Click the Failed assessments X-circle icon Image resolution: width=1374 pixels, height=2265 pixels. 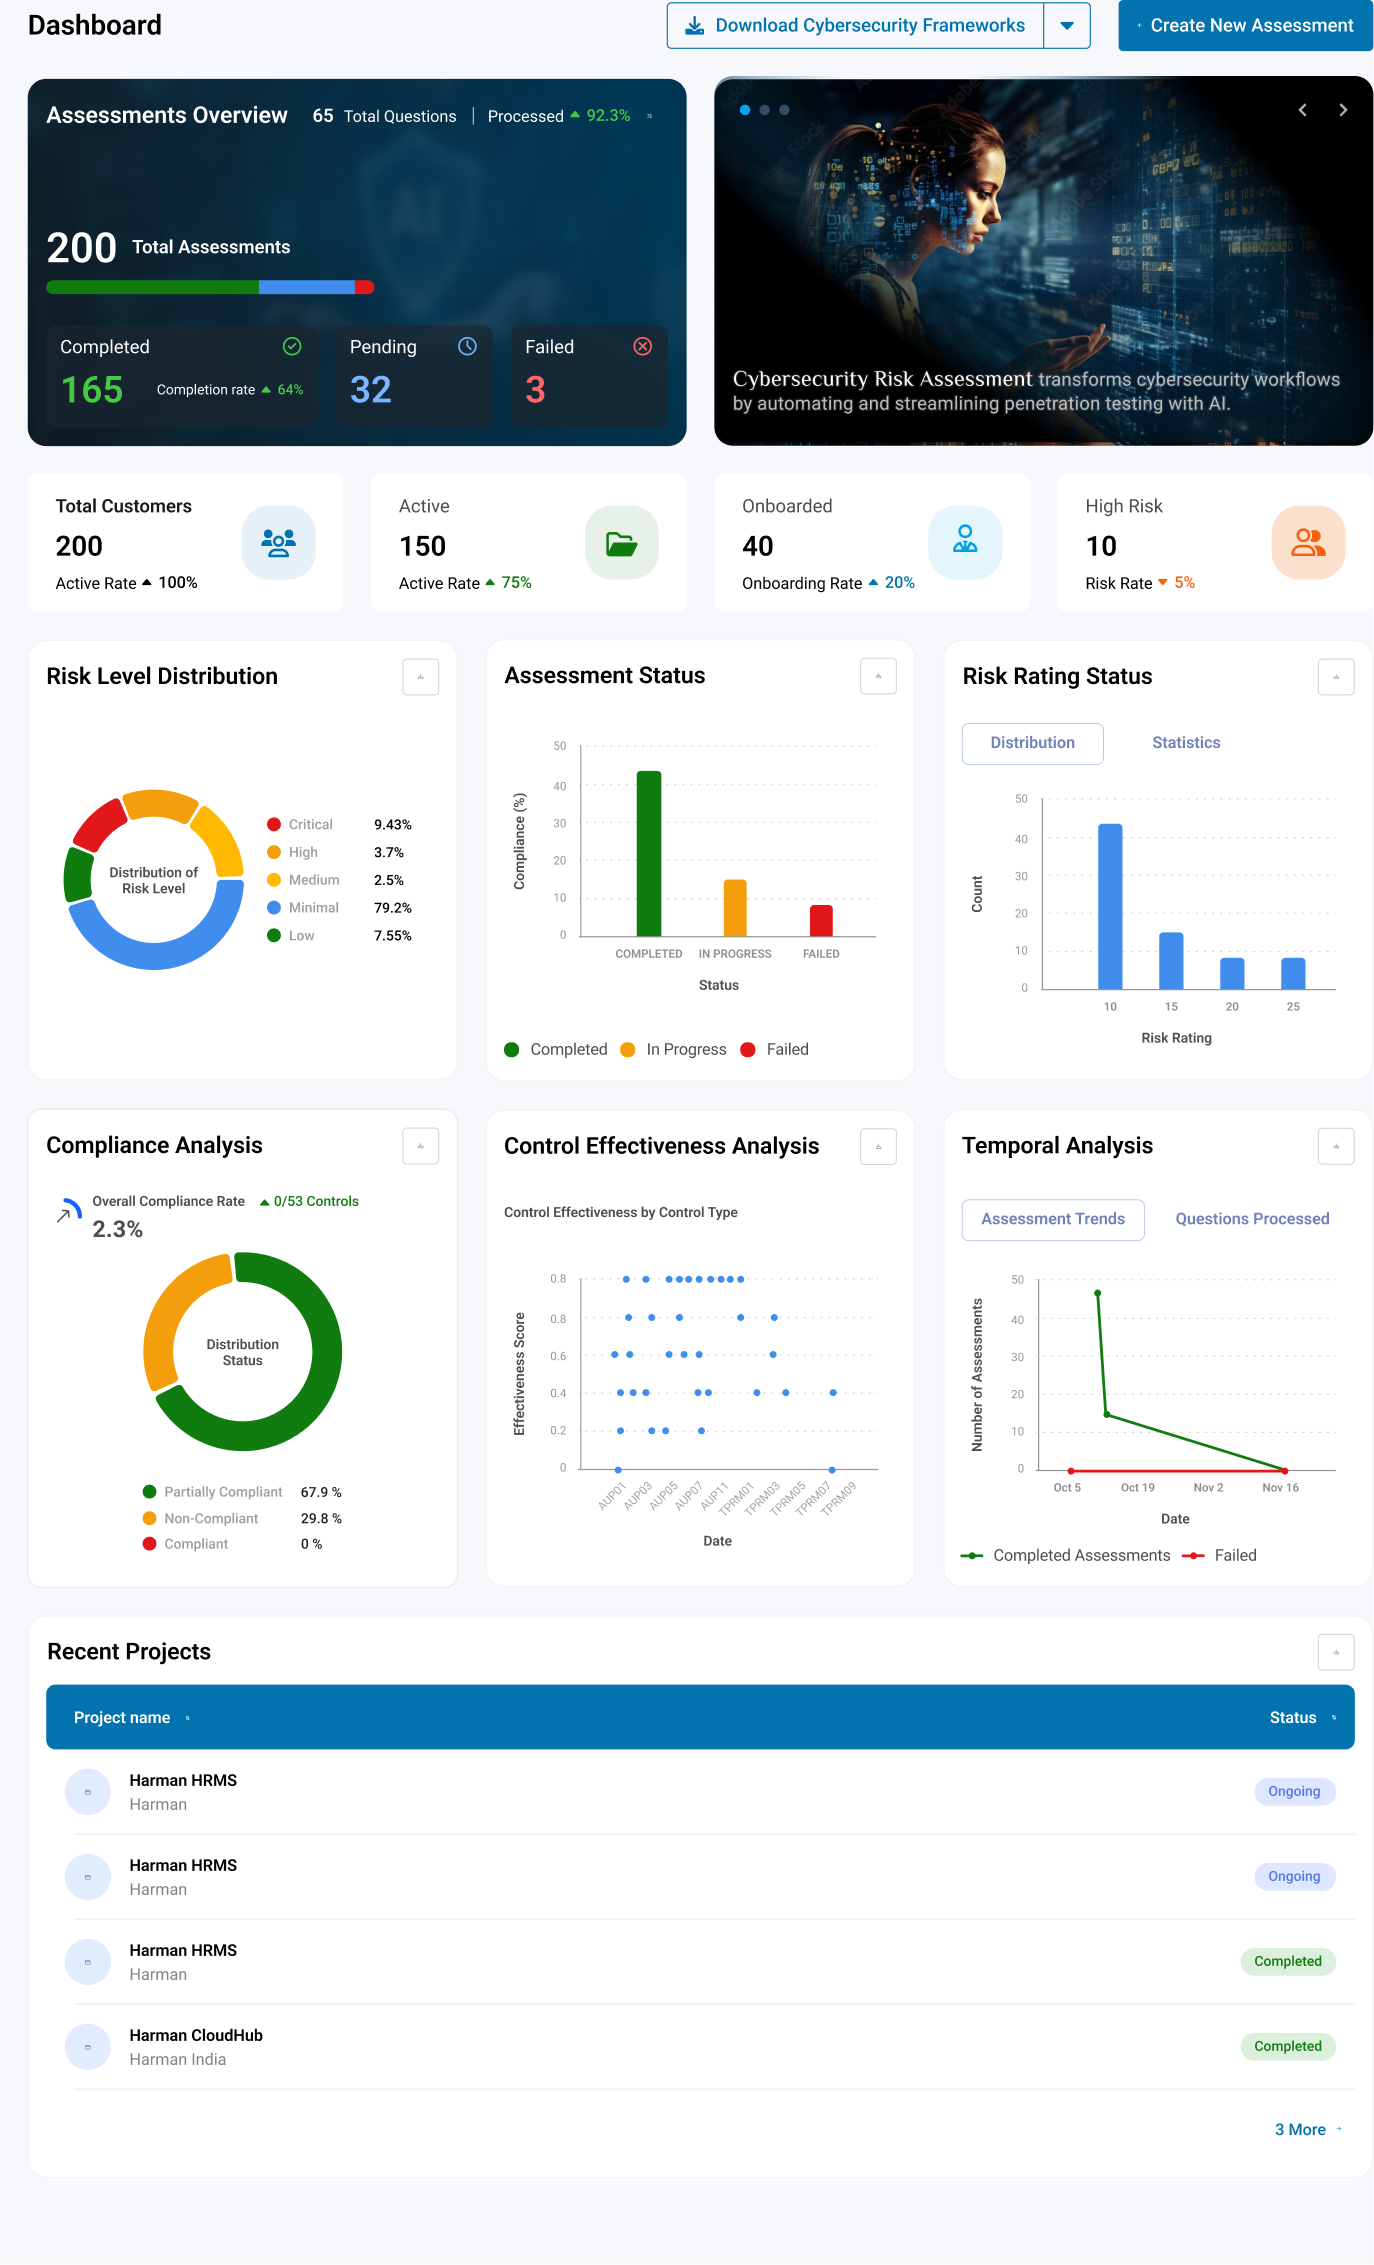643,346
